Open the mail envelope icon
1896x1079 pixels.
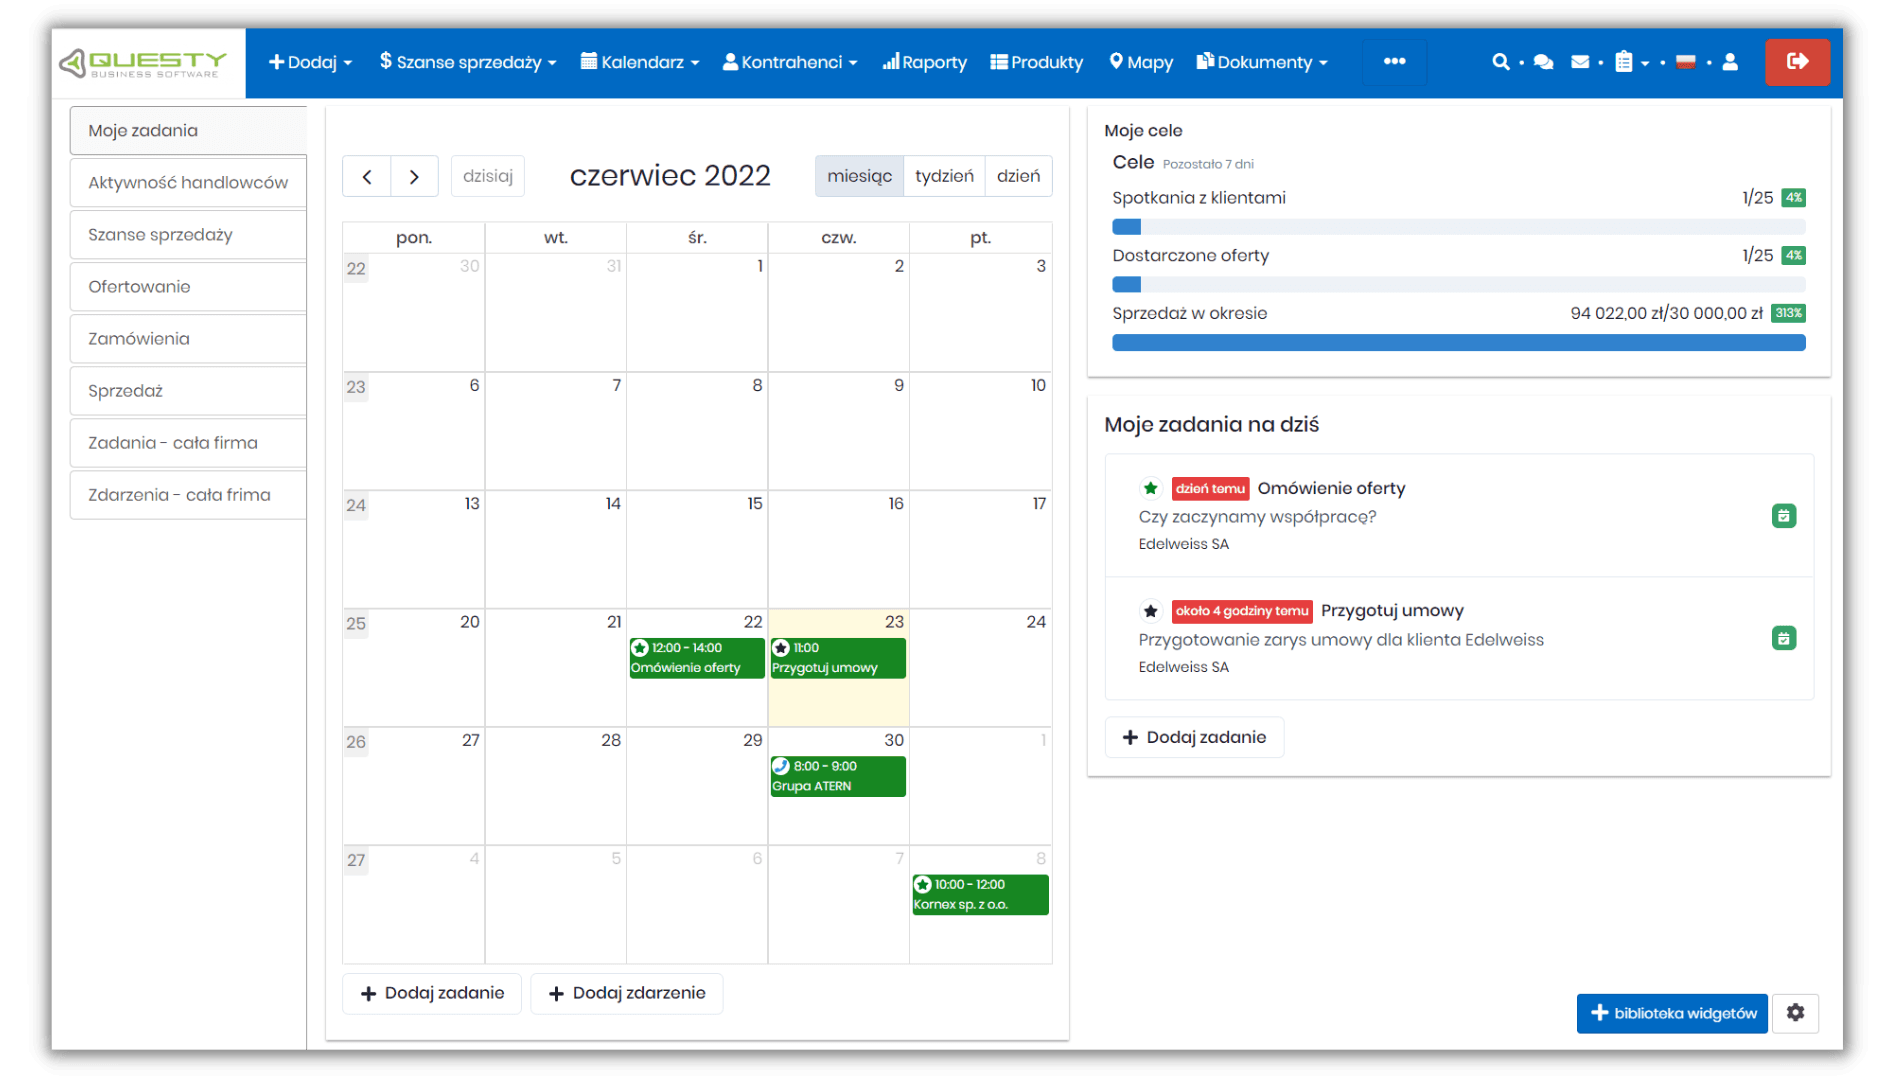pos(1580,62)
